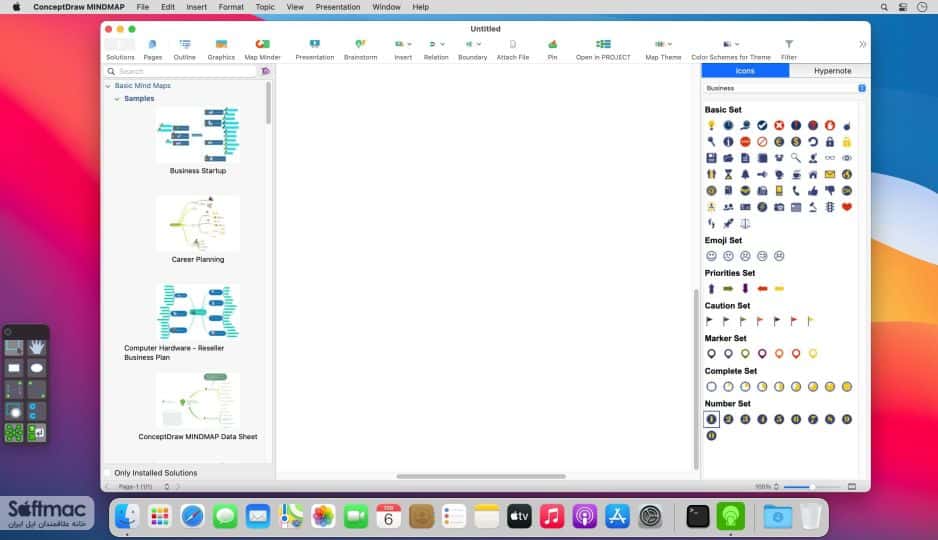Open Spotlight search in menu bar
This screenshot has height=540, width=938.
[x=884, y=7]
